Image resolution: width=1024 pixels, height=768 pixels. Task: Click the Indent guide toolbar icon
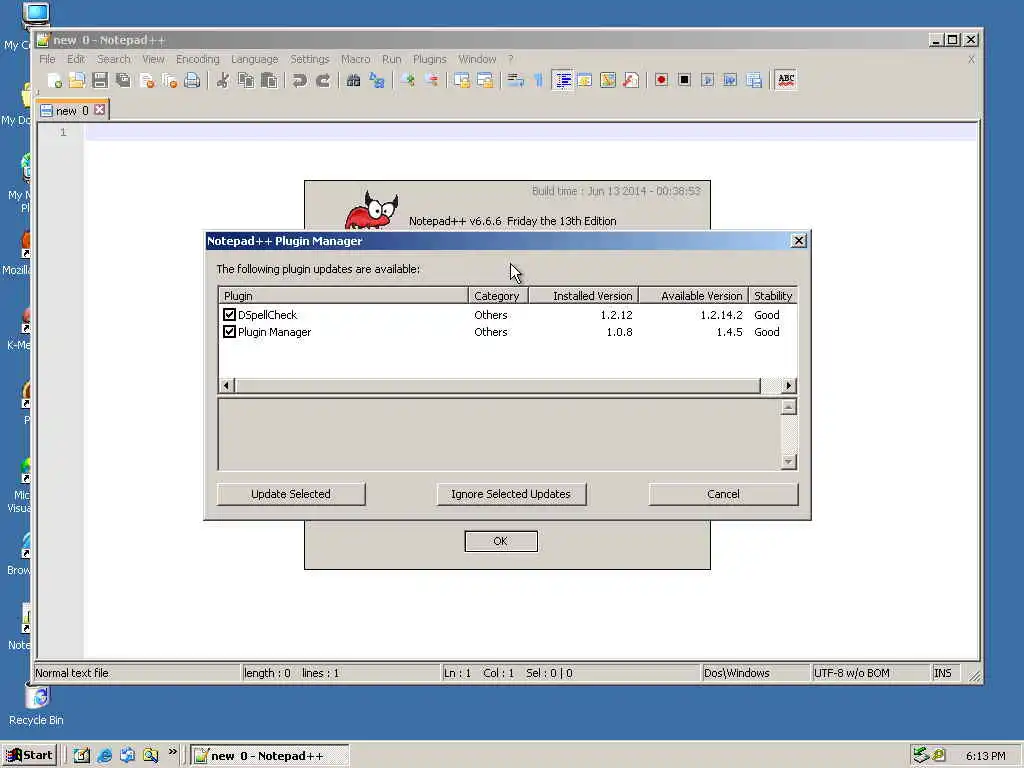pos(562,80)
